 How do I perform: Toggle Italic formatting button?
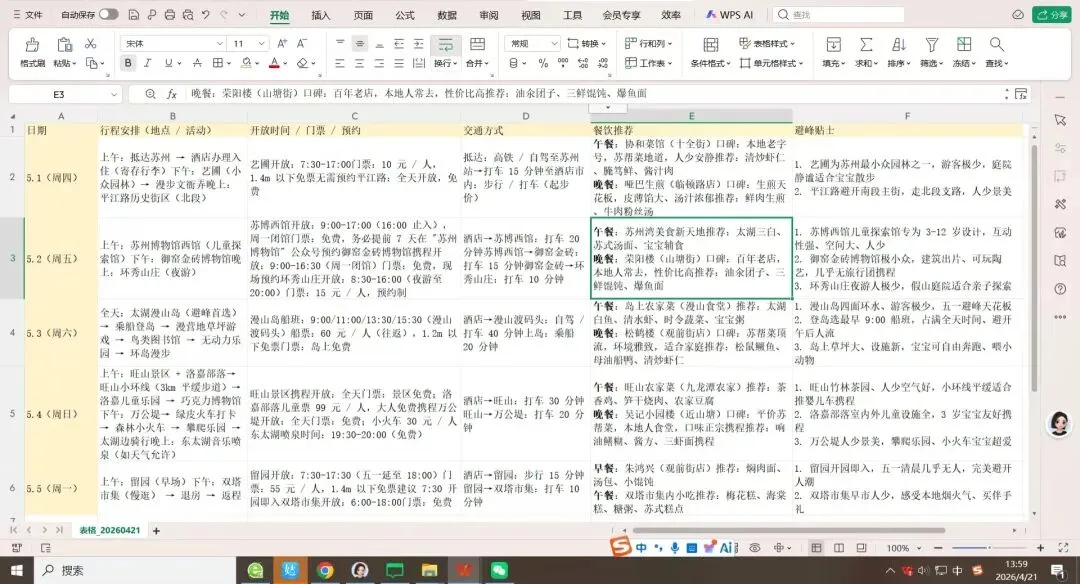tap(147, 63)
